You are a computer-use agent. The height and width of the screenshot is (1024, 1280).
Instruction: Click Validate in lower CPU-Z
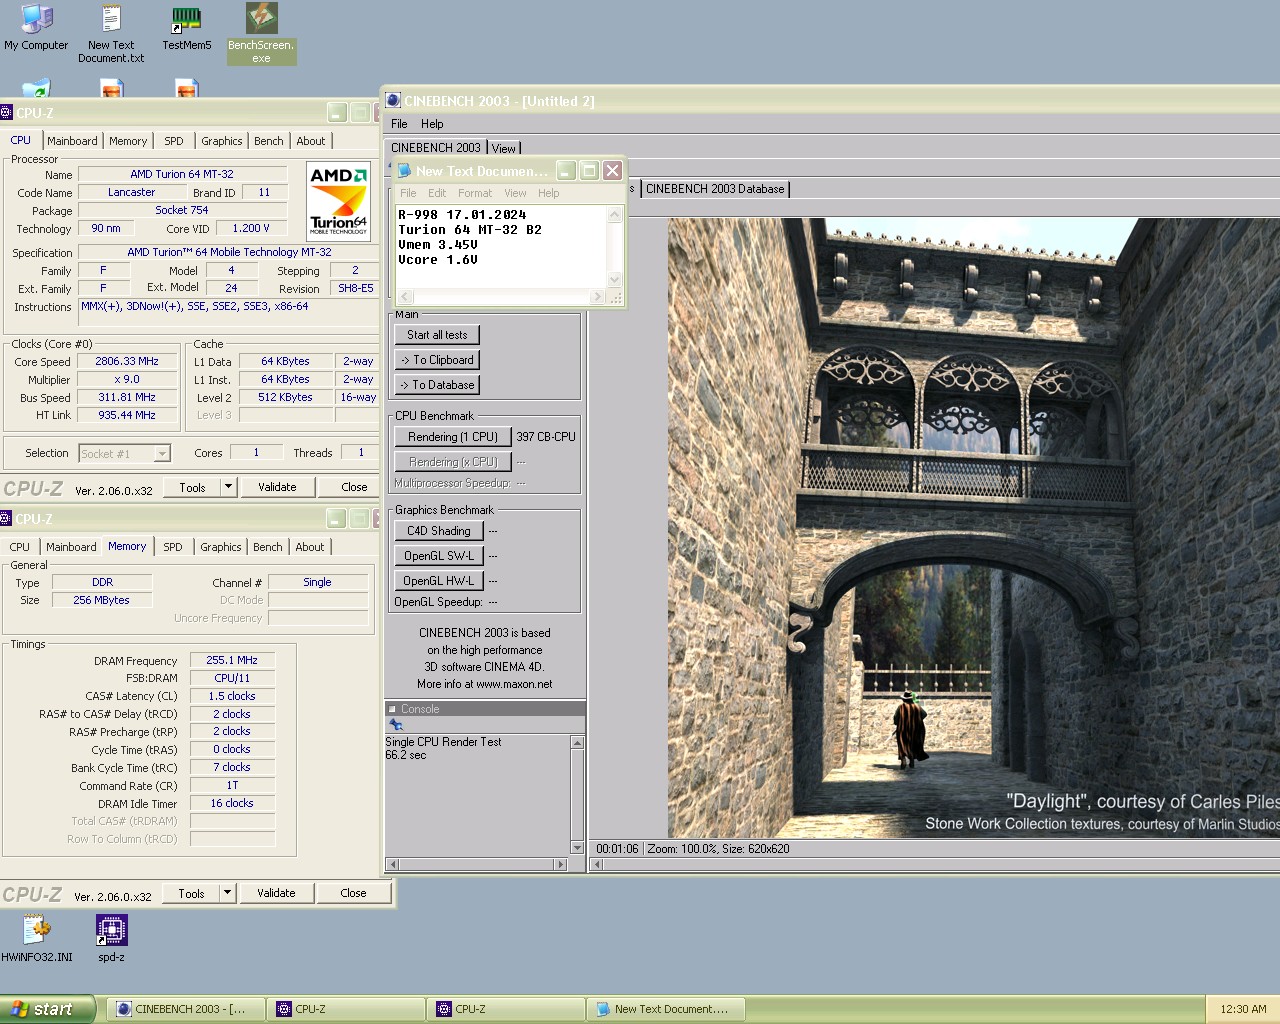pos(276,893)
